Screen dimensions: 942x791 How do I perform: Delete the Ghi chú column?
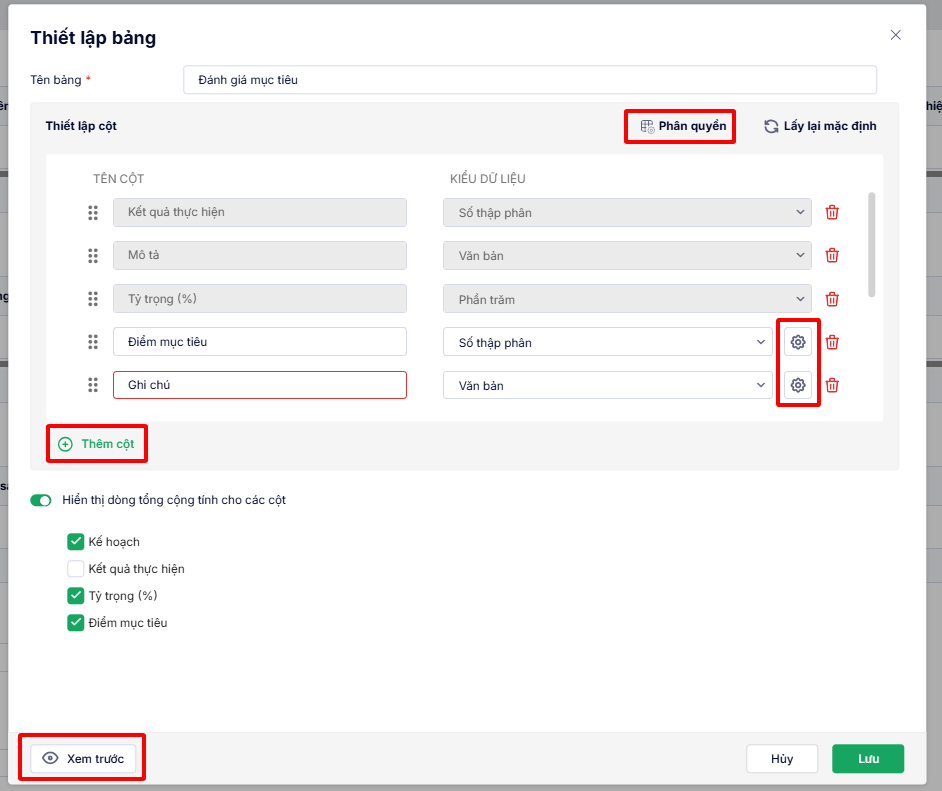(x=832, y=385)
